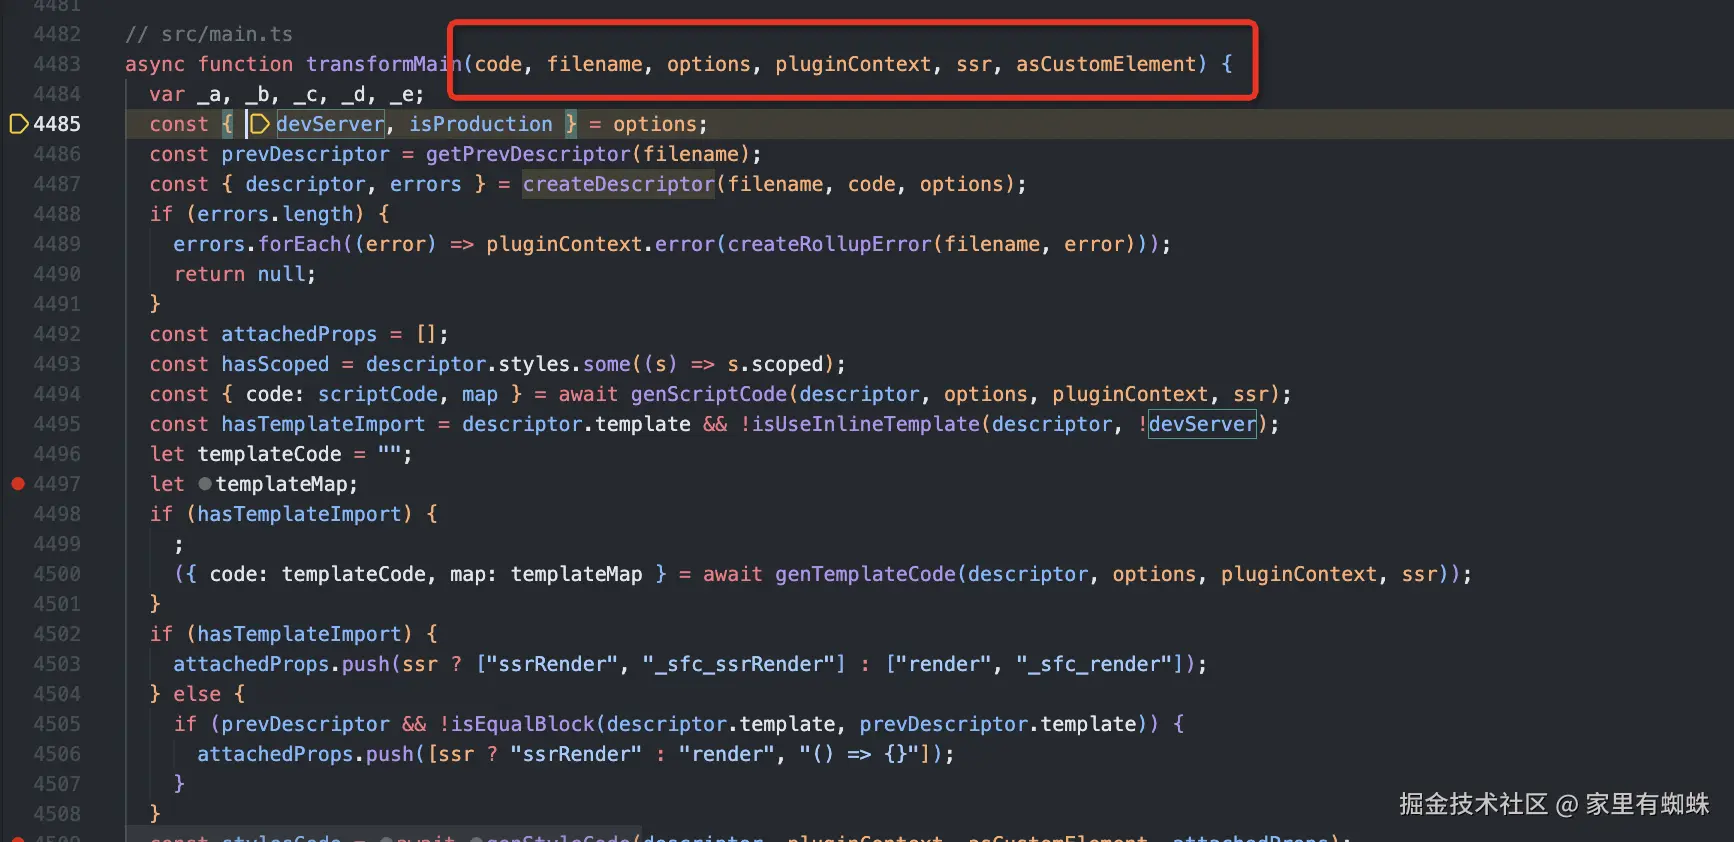Click templateCode on the let line 4496
The width and height of the screenshot is (1734, 842).
click(269, 454)
